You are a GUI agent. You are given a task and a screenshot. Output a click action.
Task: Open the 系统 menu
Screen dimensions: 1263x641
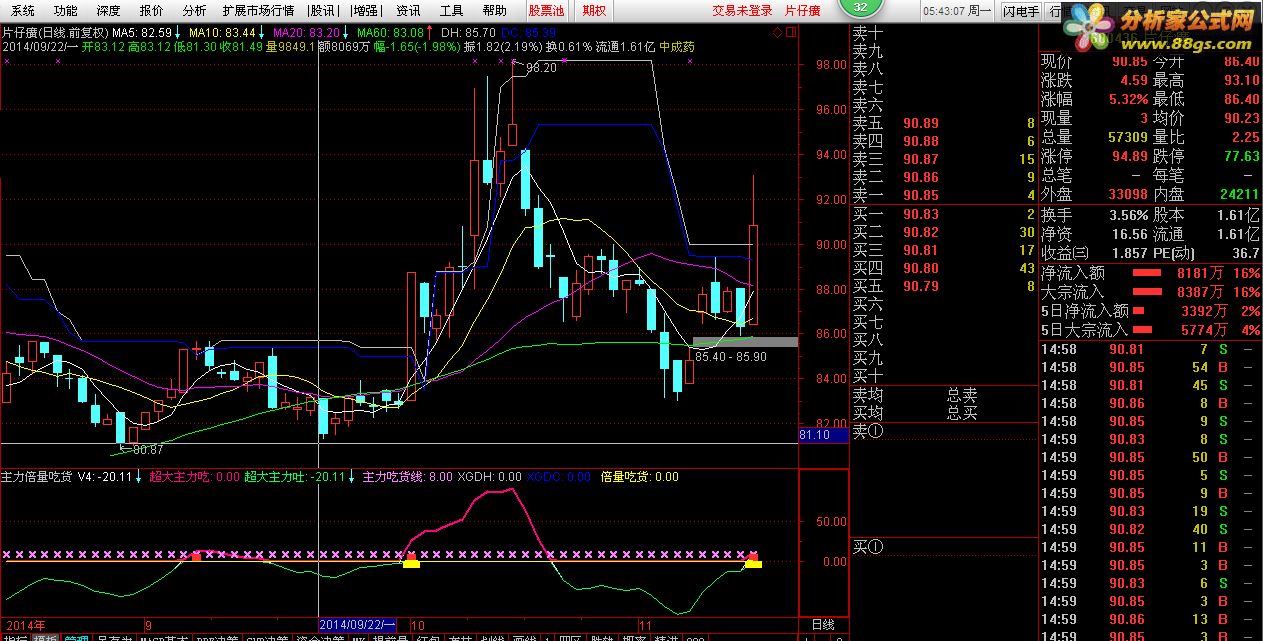point(21,11)
